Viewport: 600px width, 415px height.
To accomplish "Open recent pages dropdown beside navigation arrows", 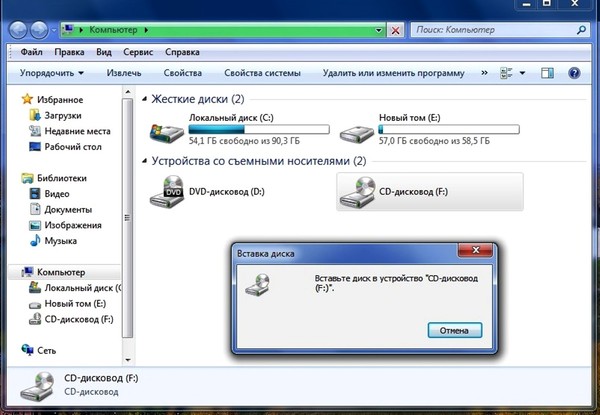I will tap(54, 30).
